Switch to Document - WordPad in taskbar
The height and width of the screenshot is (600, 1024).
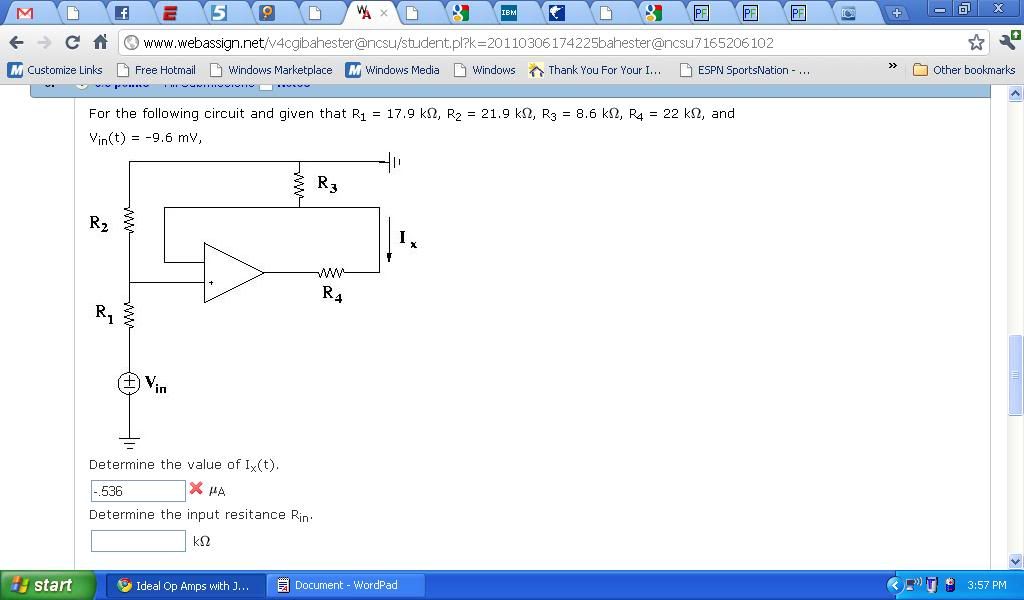[x=346, y=585]
